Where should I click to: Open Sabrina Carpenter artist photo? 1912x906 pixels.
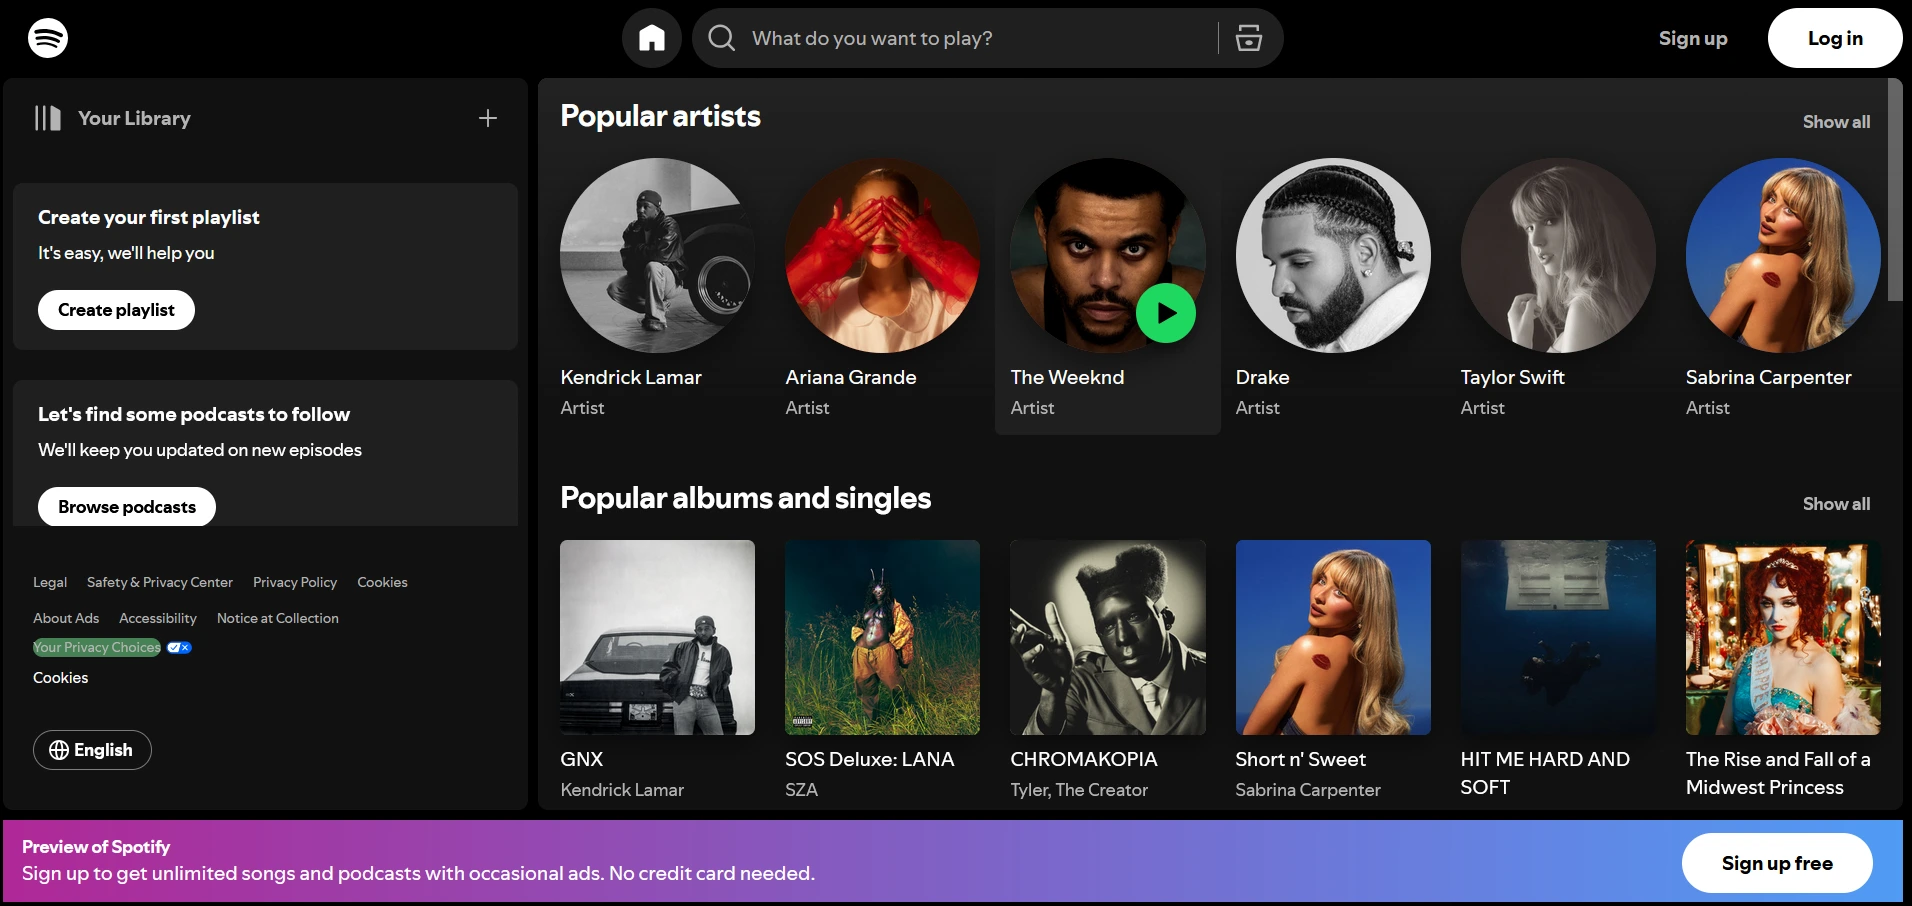(x=1783, y=255)
